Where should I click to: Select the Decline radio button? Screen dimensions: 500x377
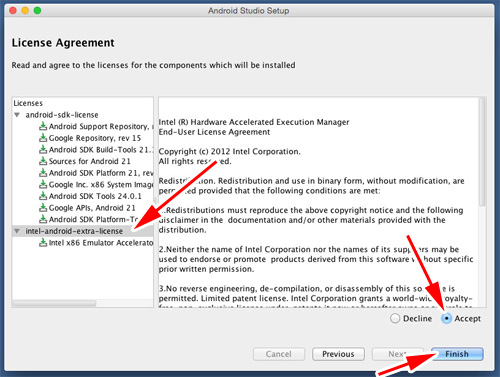pos(395,318)
